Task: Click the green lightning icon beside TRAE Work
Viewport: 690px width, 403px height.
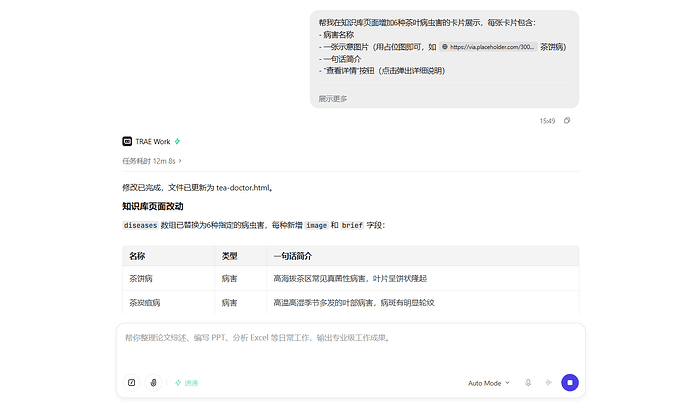Action: [x=177, y=141]
